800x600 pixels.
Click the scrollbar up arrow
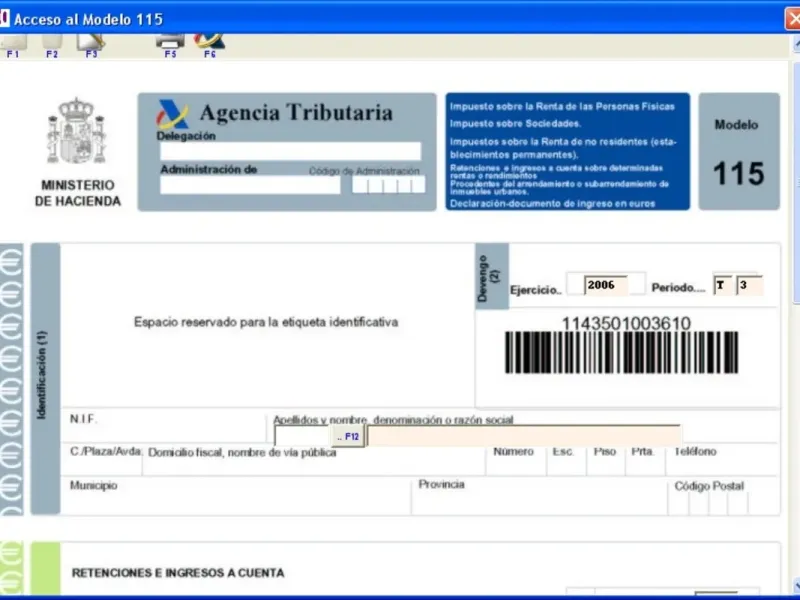click(x=796, y=45)
